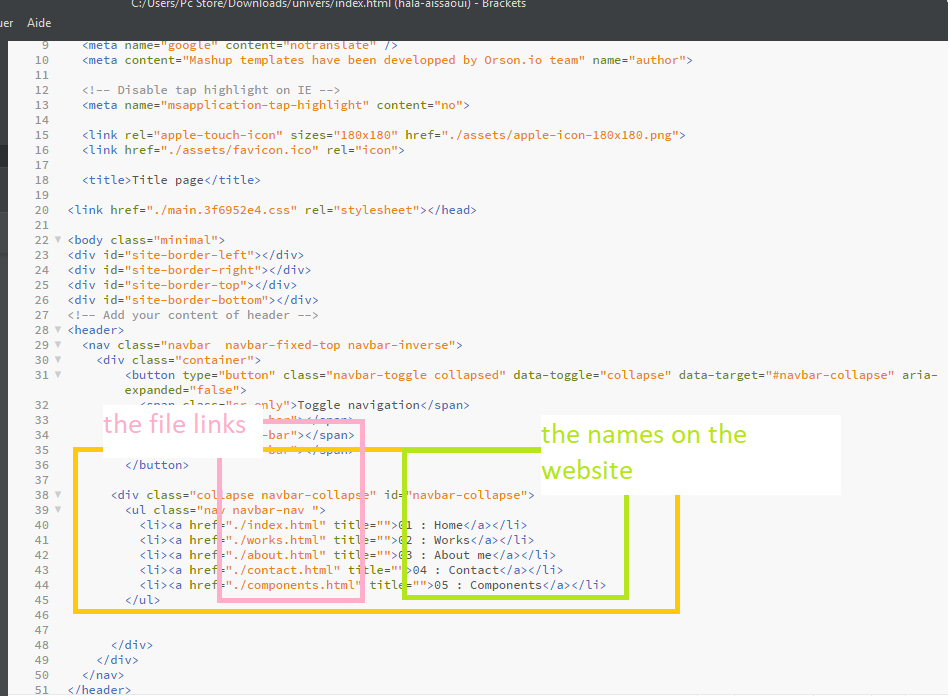950x696 pixels.
Task: Click the "site-border-top" id value
Action: [185, 285]
